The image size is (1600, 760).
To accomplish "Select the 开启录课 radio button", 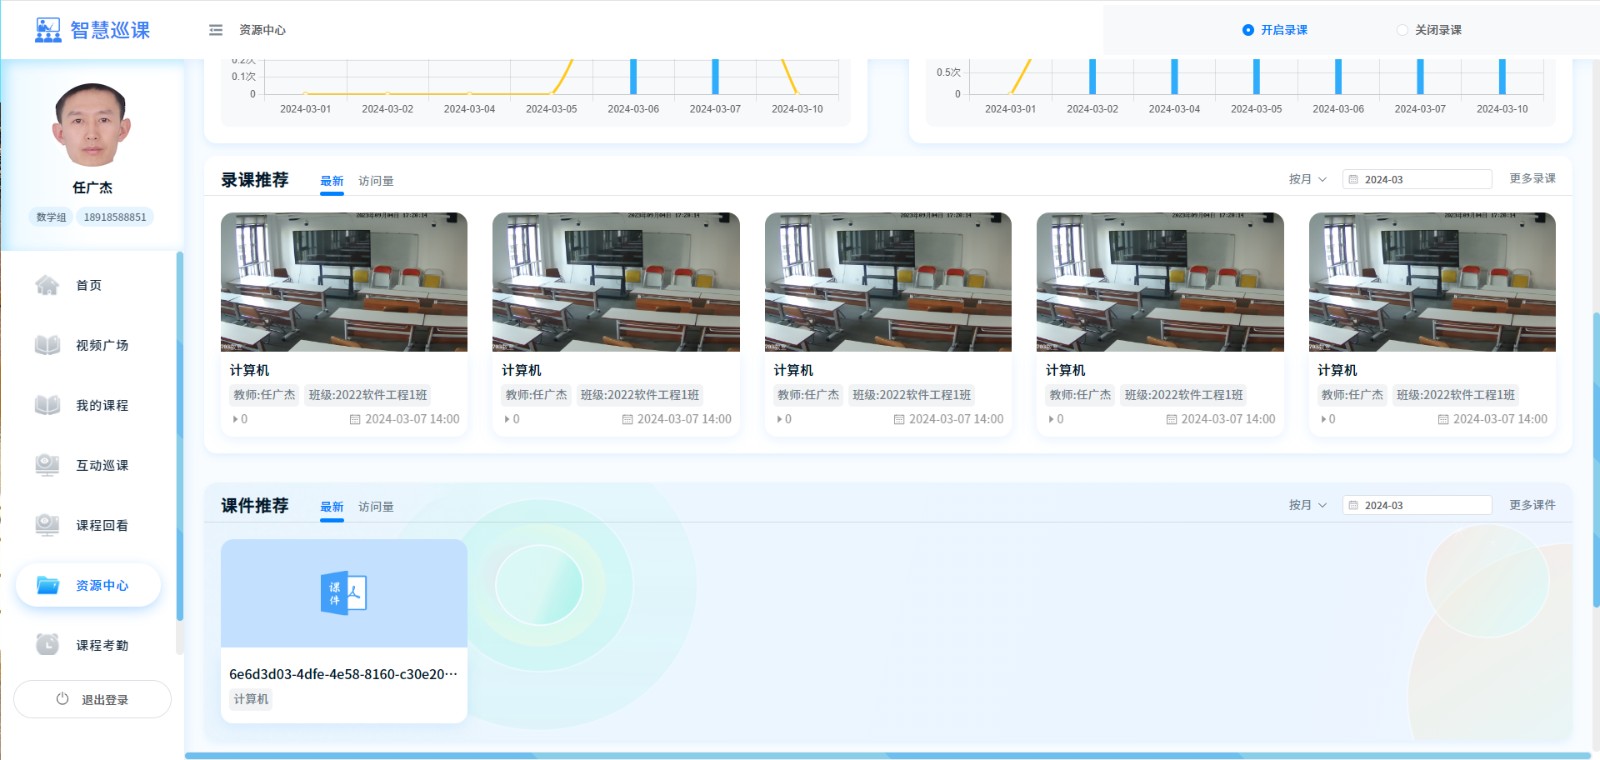I will 1248,30.
